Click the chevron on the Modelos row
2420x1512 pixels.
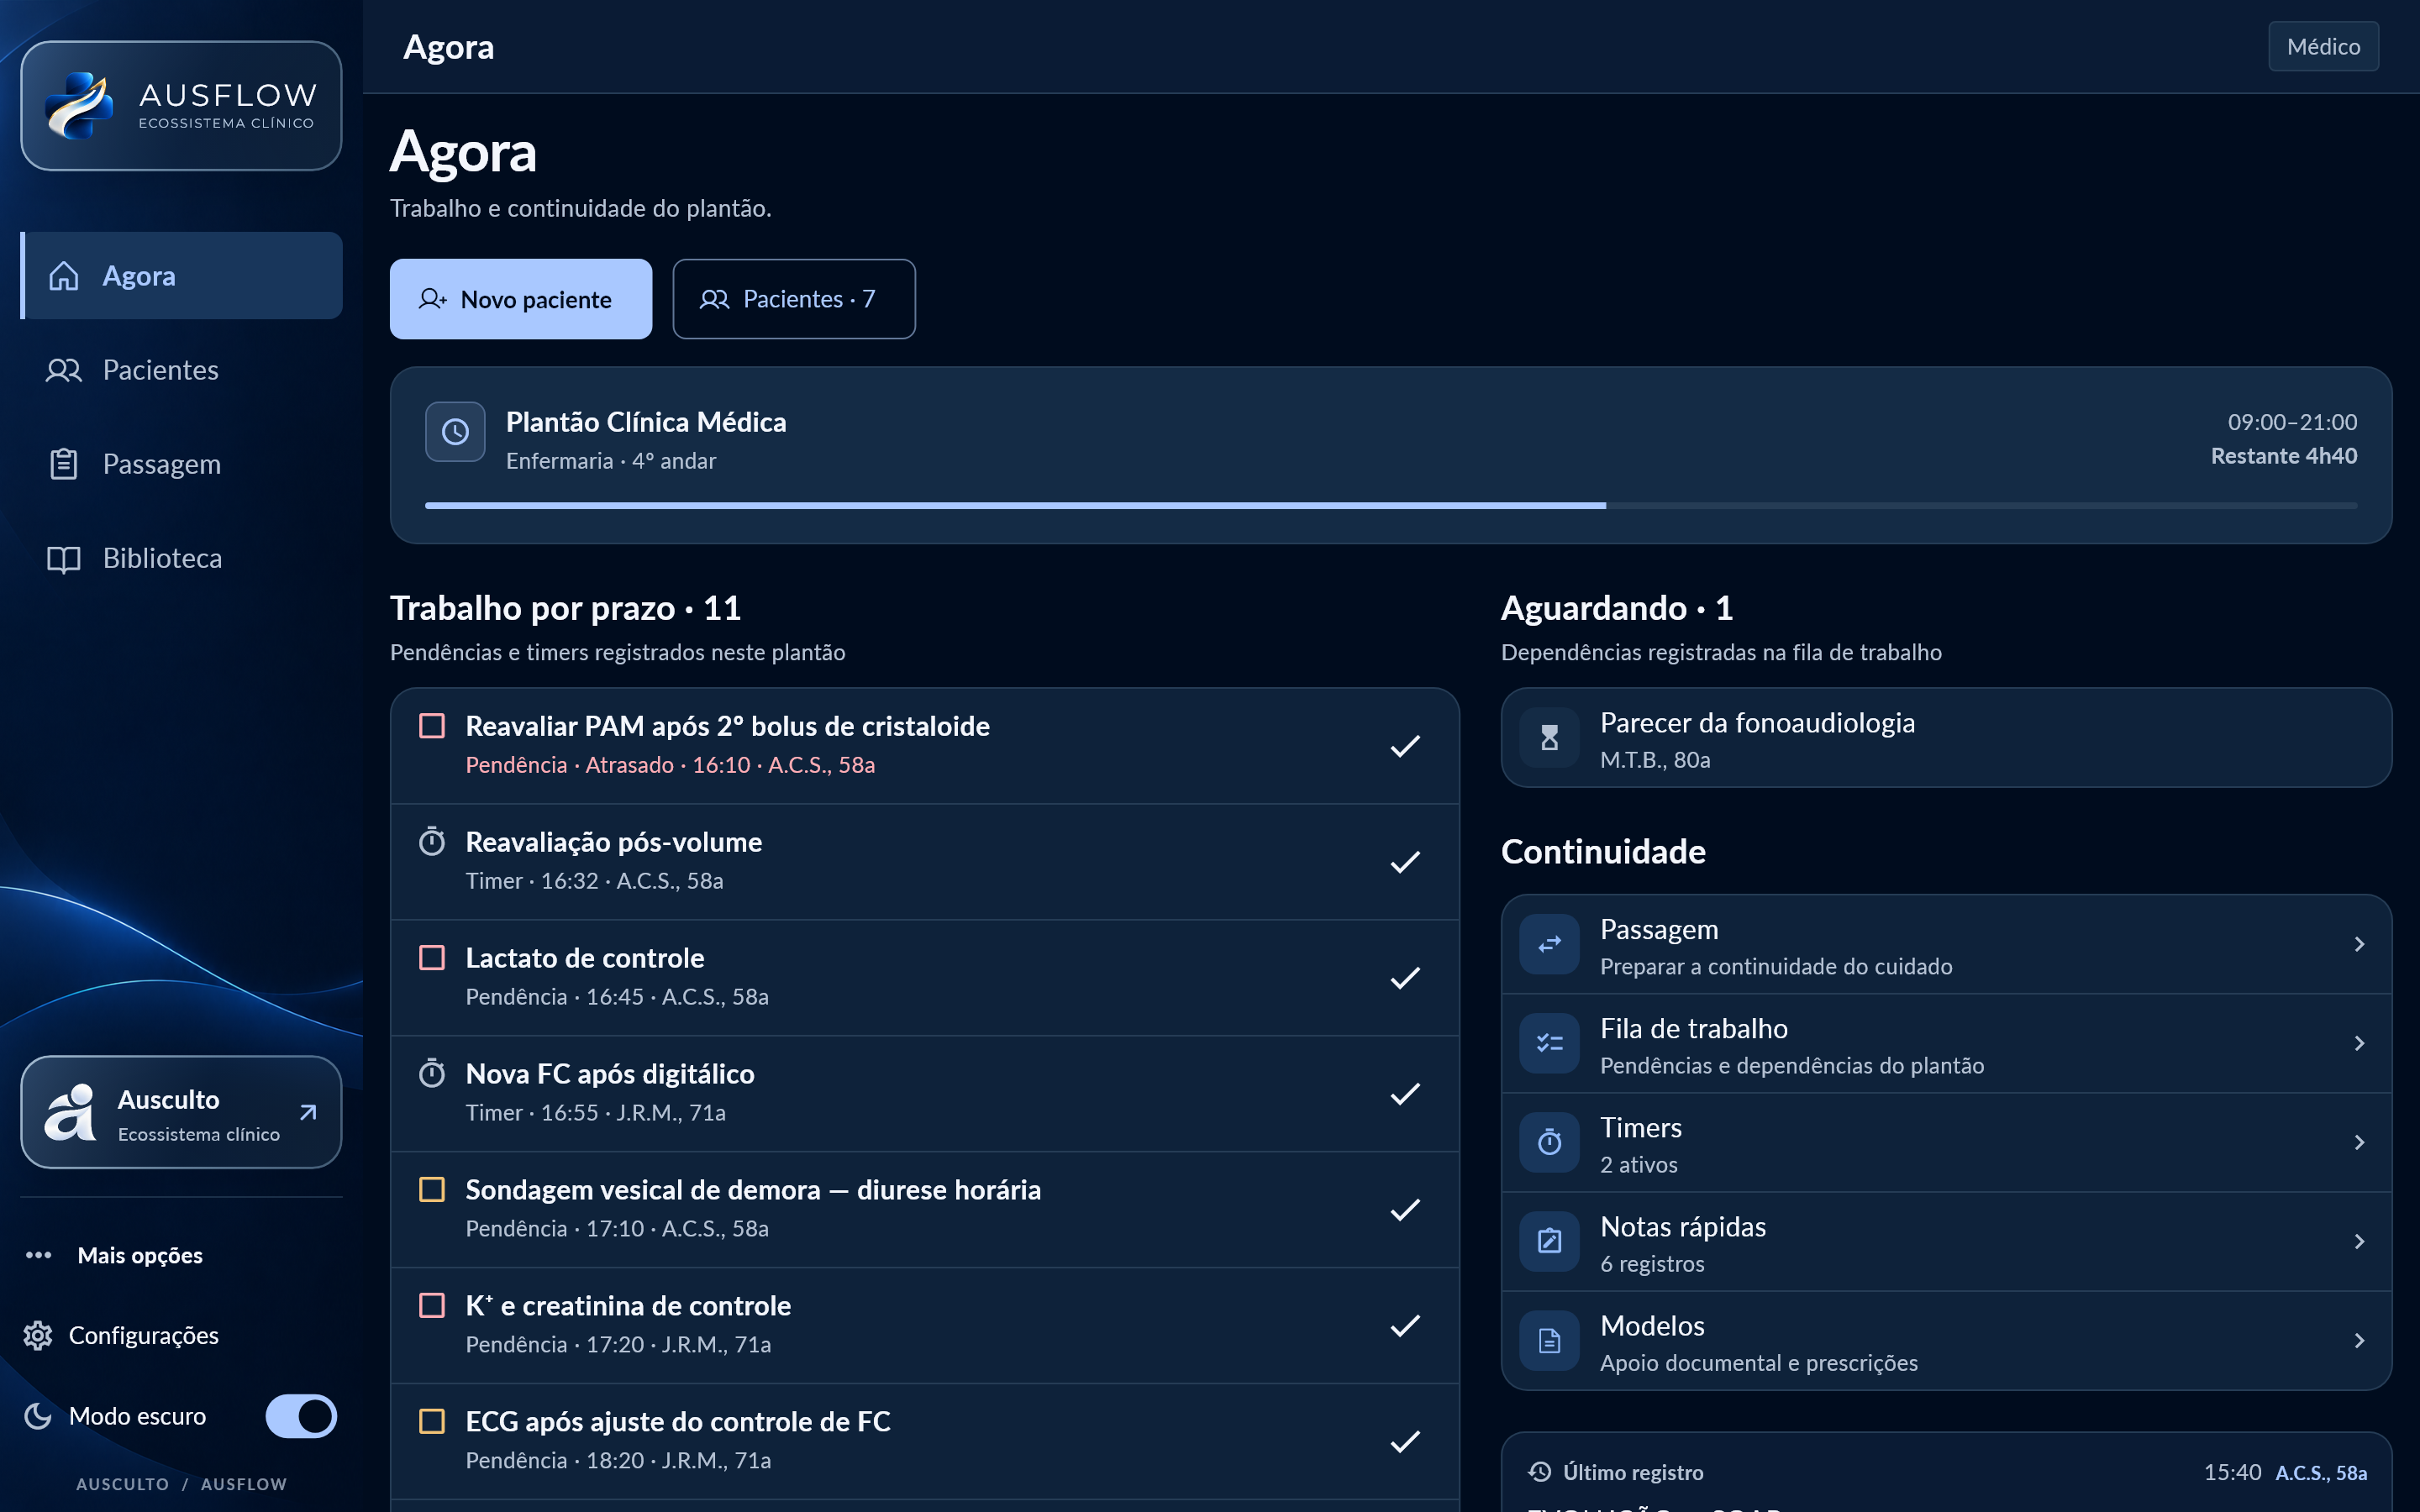(x=2359, y=1340)
